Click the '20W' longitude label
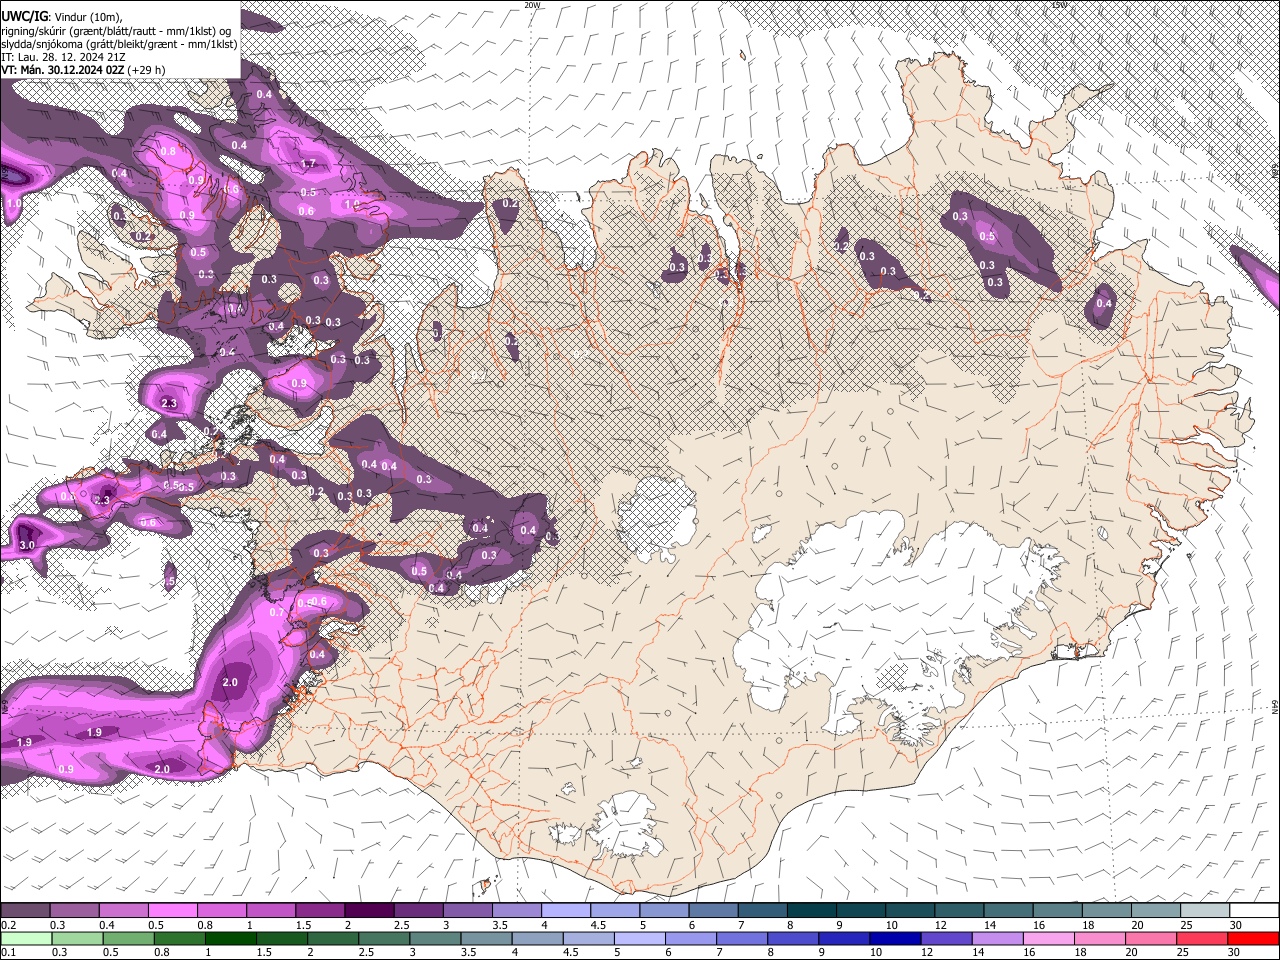 (x=532, y=5)
